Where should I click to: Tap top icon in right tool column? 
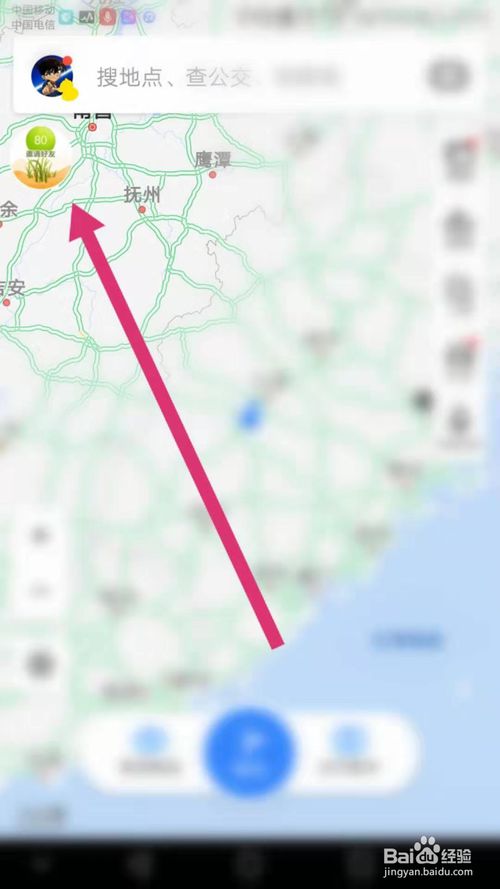pos(459,159)
